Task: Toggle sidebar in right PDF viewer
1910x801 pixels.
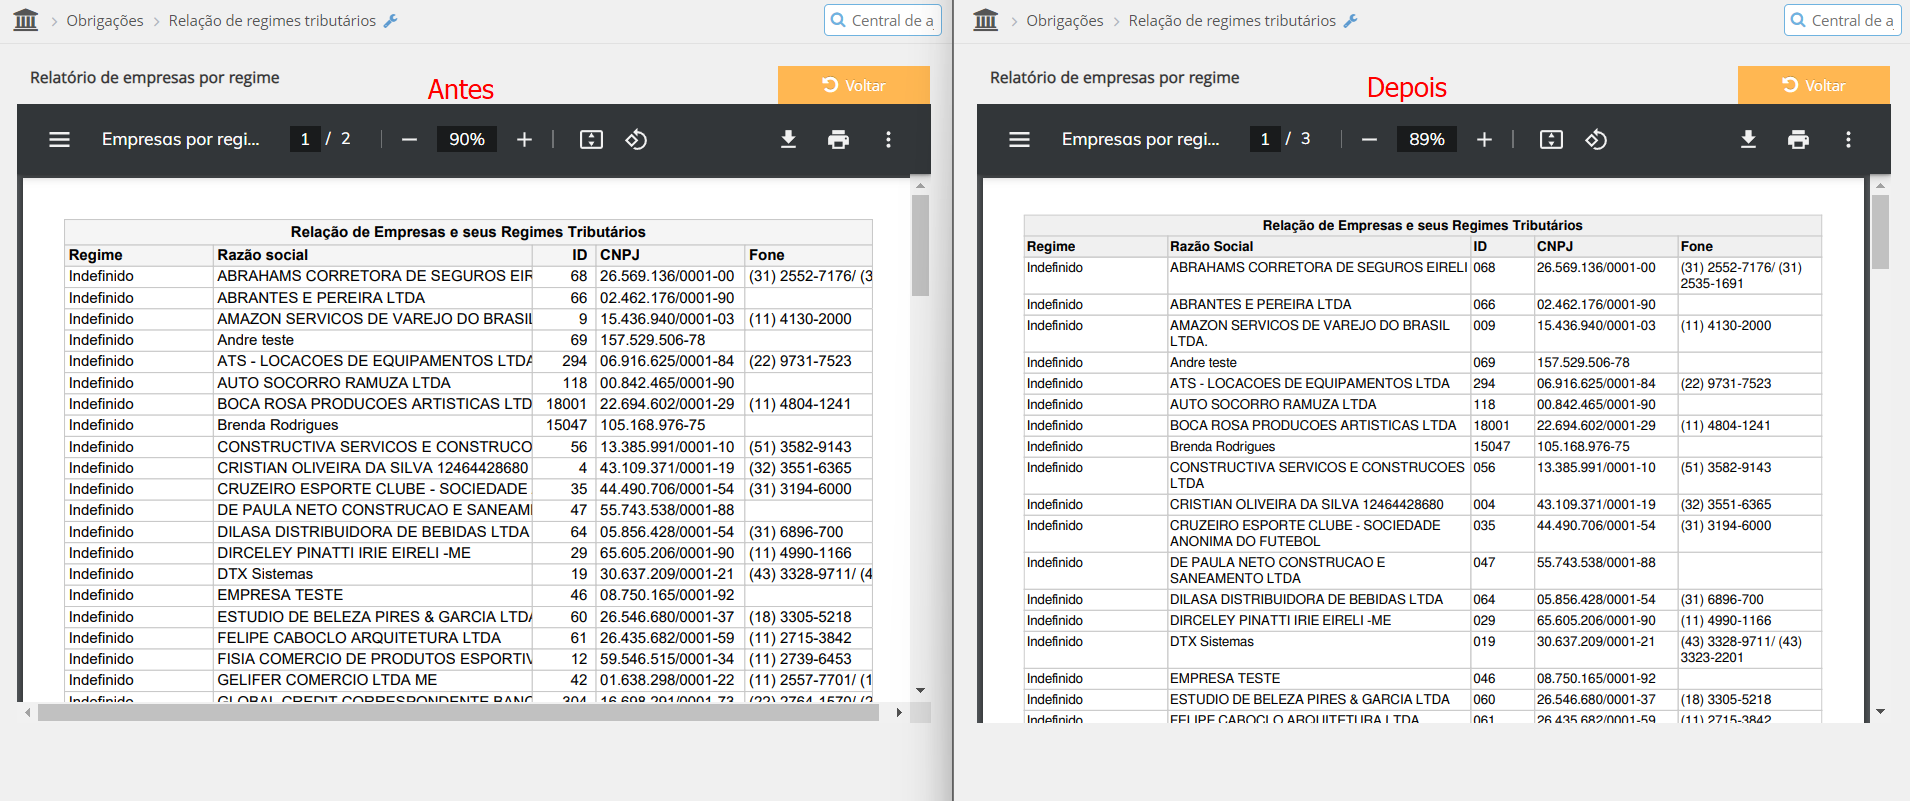Action: (1019, 140)
